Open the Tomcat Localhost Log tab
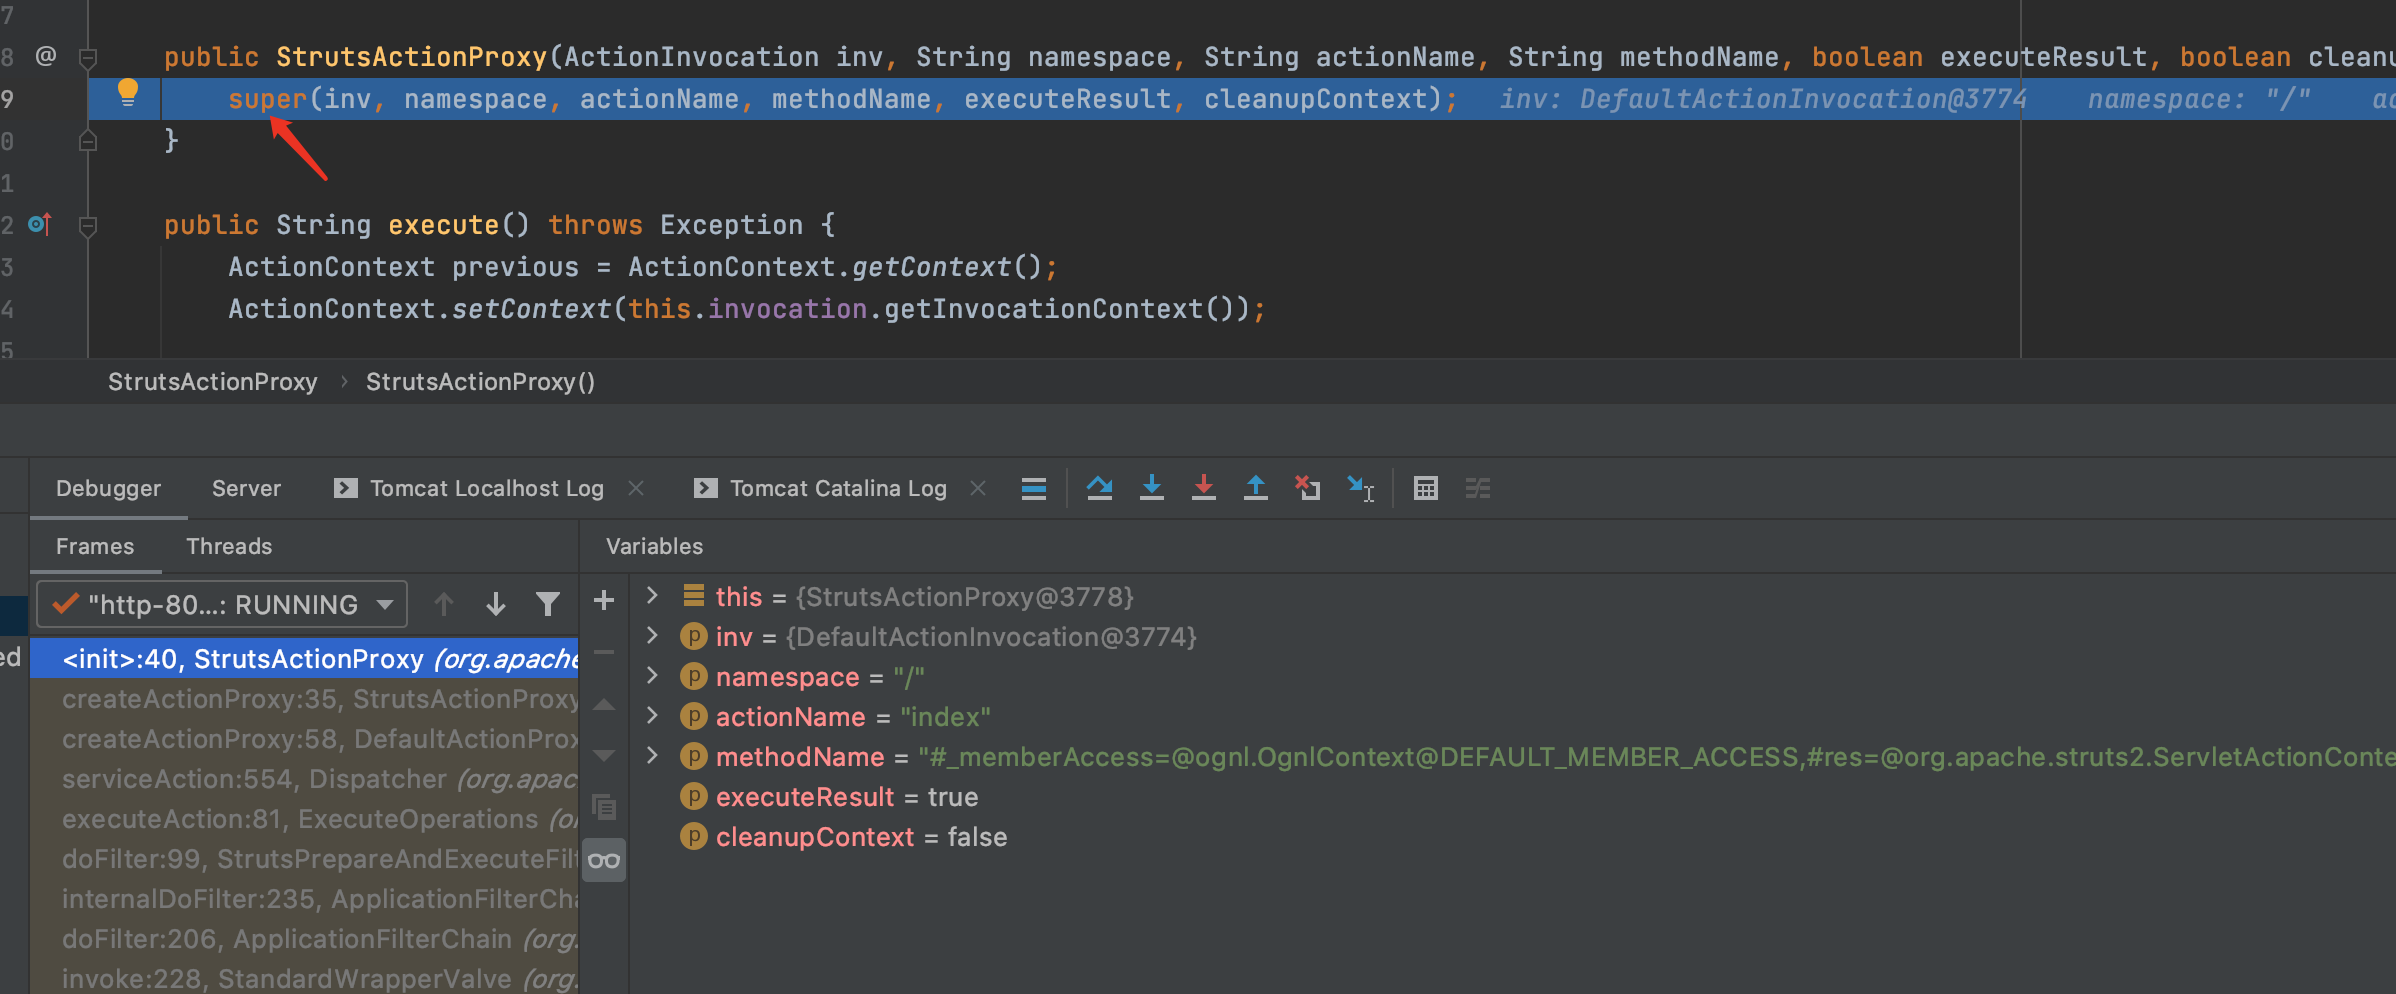2396x994 pixels. [486, 488]
